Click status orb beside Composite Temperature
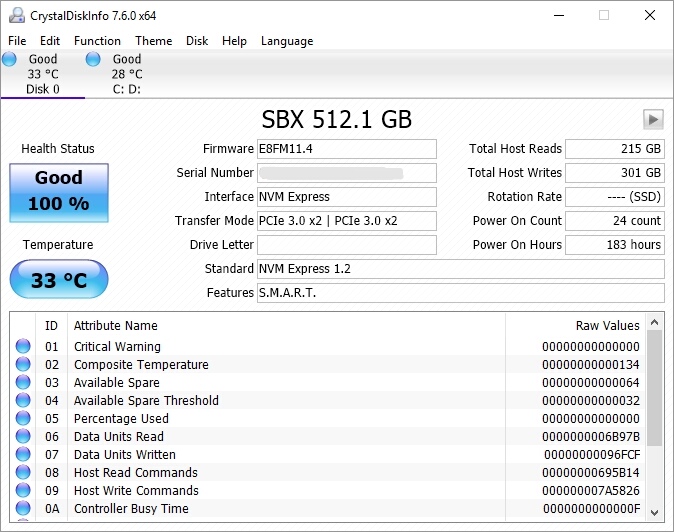This screenshot has width=674, height=532. click(23, 365)
